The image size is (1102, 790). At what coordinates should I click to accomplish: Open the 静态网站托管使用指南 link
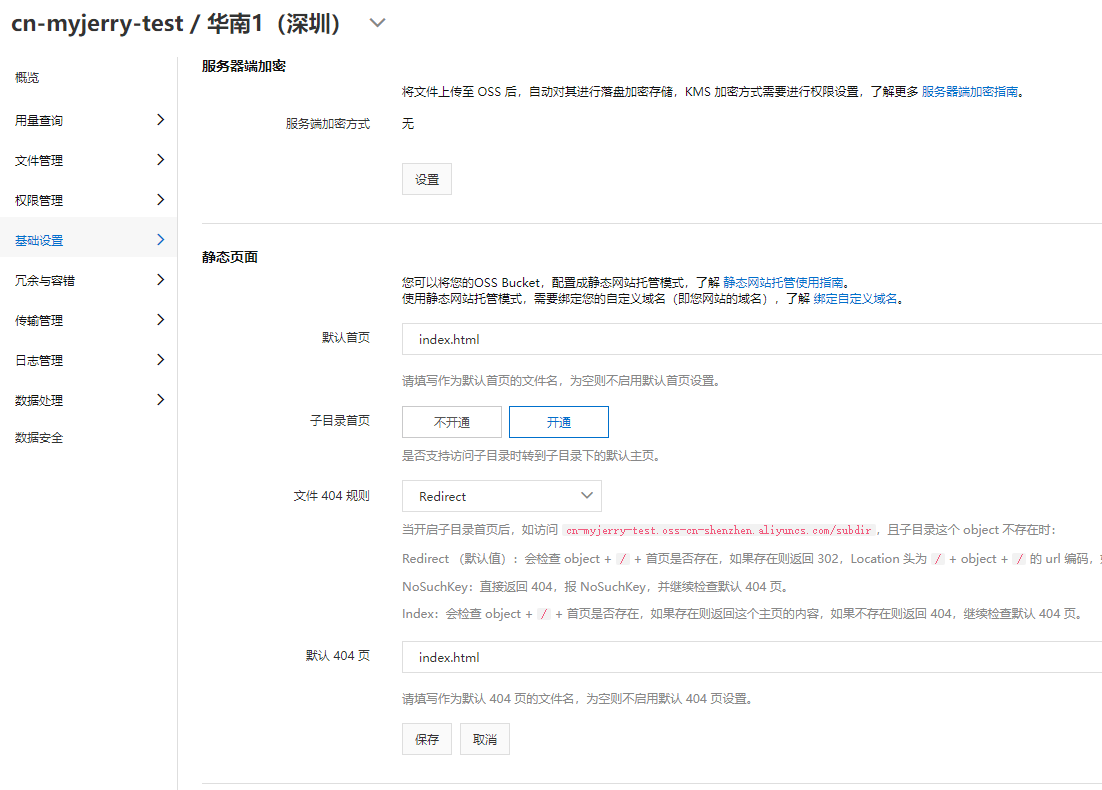(783, 283)
